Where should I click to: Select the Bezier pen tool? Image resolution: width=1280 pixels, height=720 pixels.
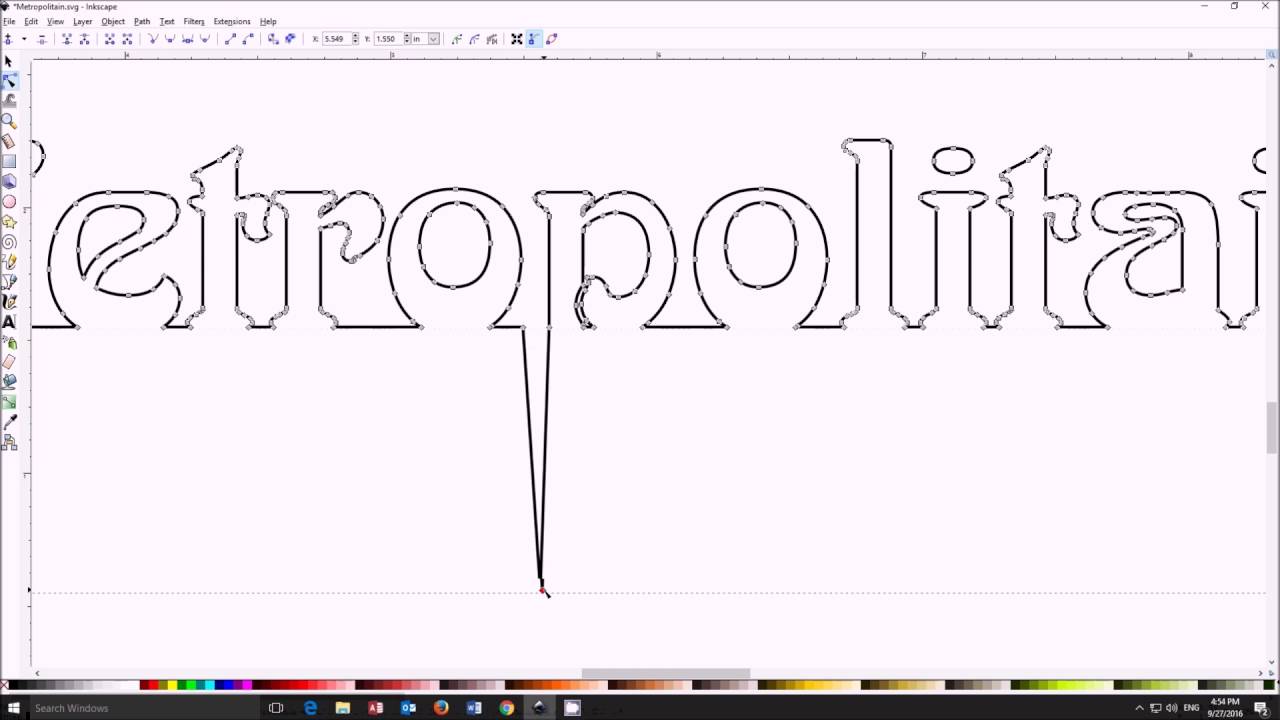pyautogui.click(x=9, y=281)
